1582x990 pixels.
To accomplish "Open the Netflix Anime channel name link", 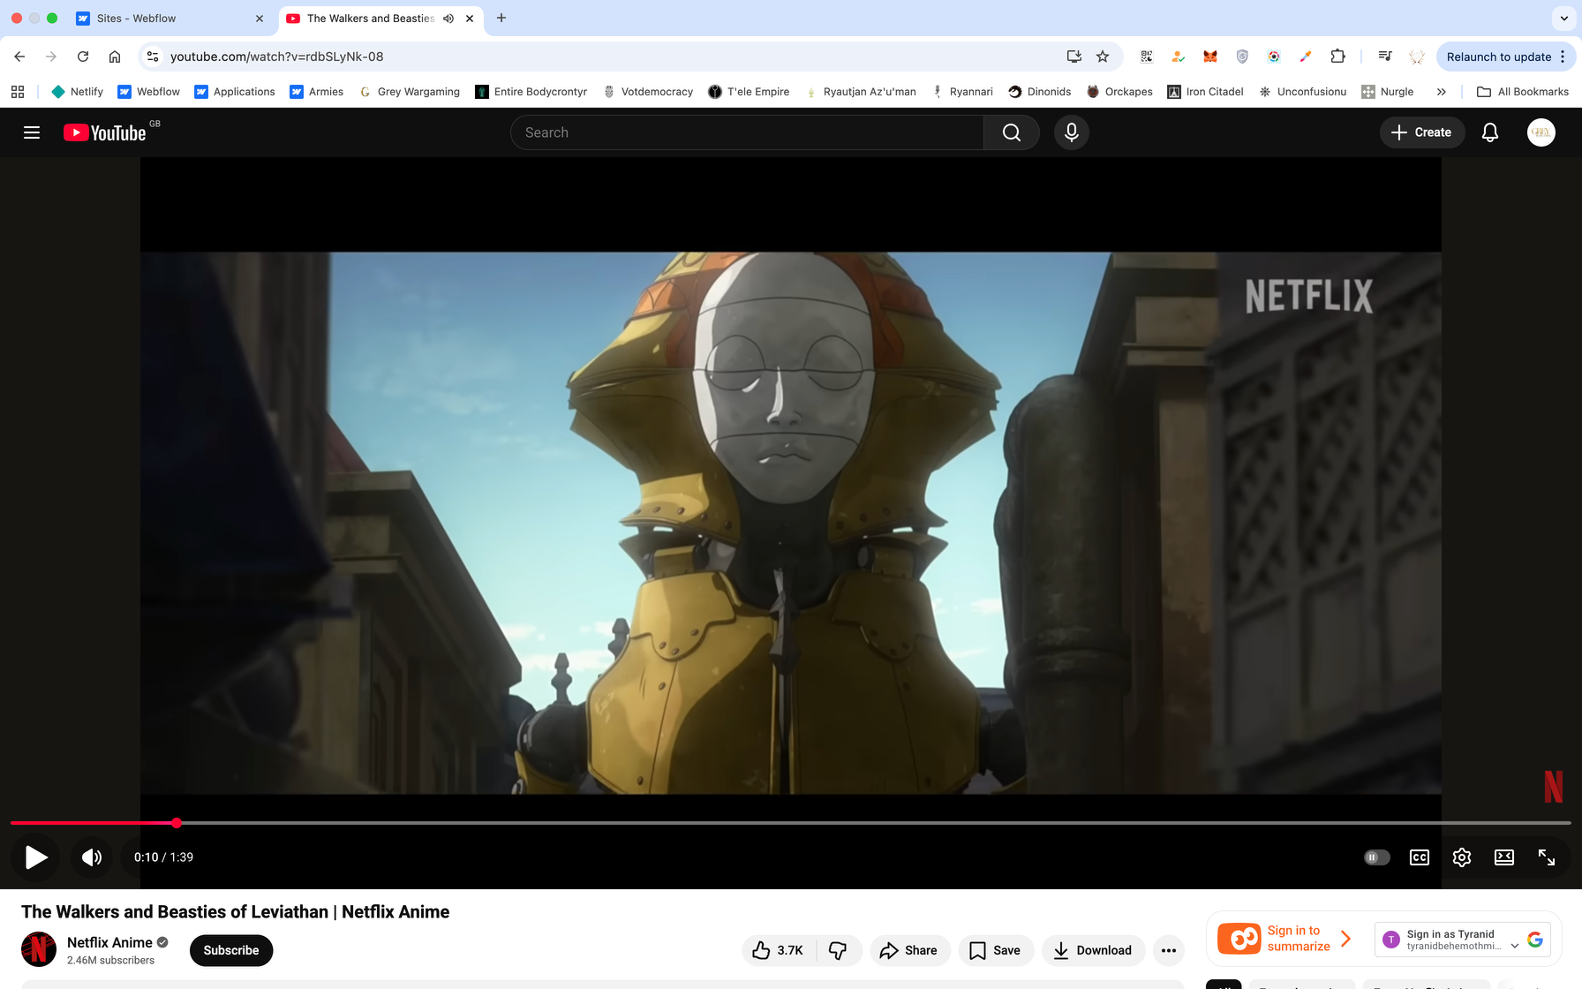I will [x=110, y=942].
